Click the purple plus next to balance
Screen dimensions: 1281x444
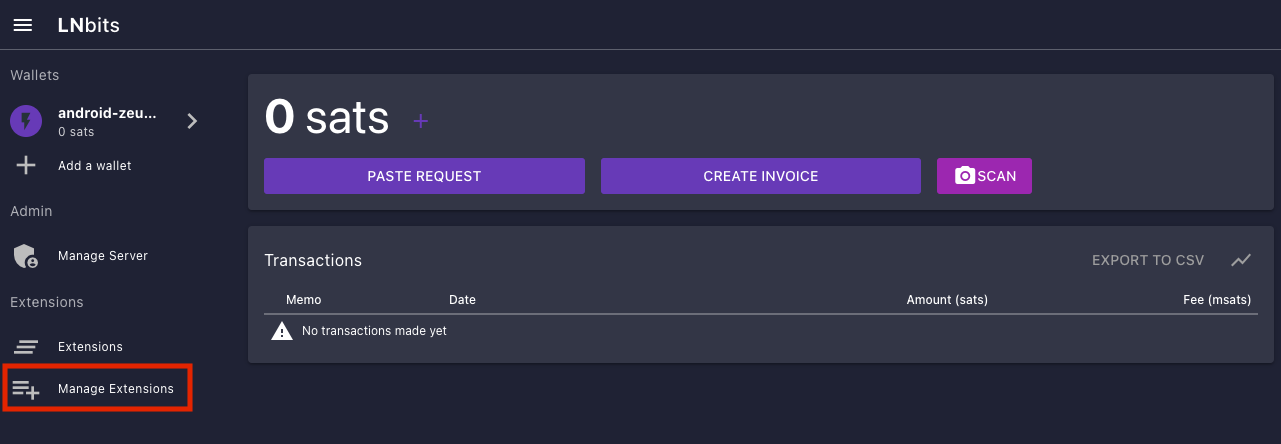pos(421,121)
